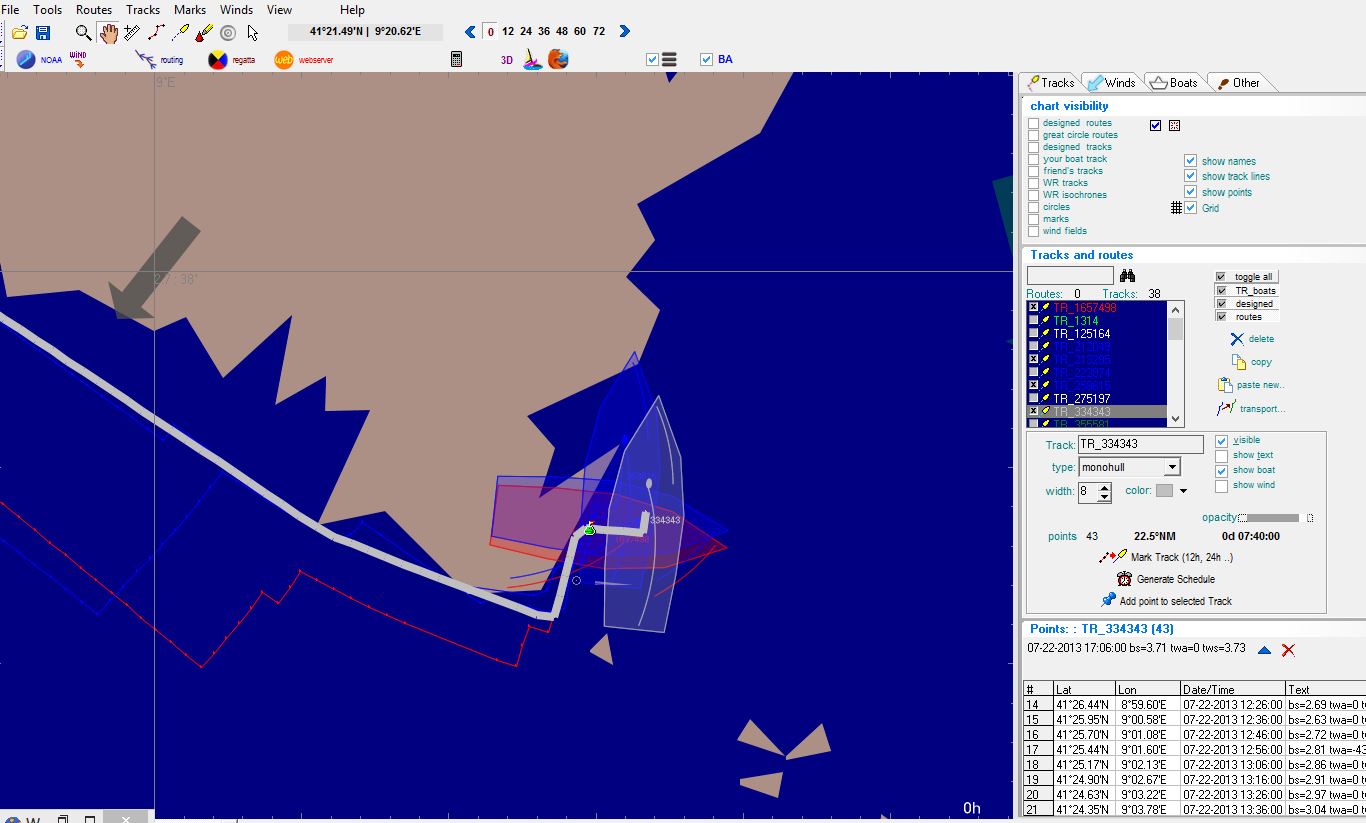Screen dimensions: 1366x823
Task: Enable show wind for track
Action: [x=1221, y=486]
